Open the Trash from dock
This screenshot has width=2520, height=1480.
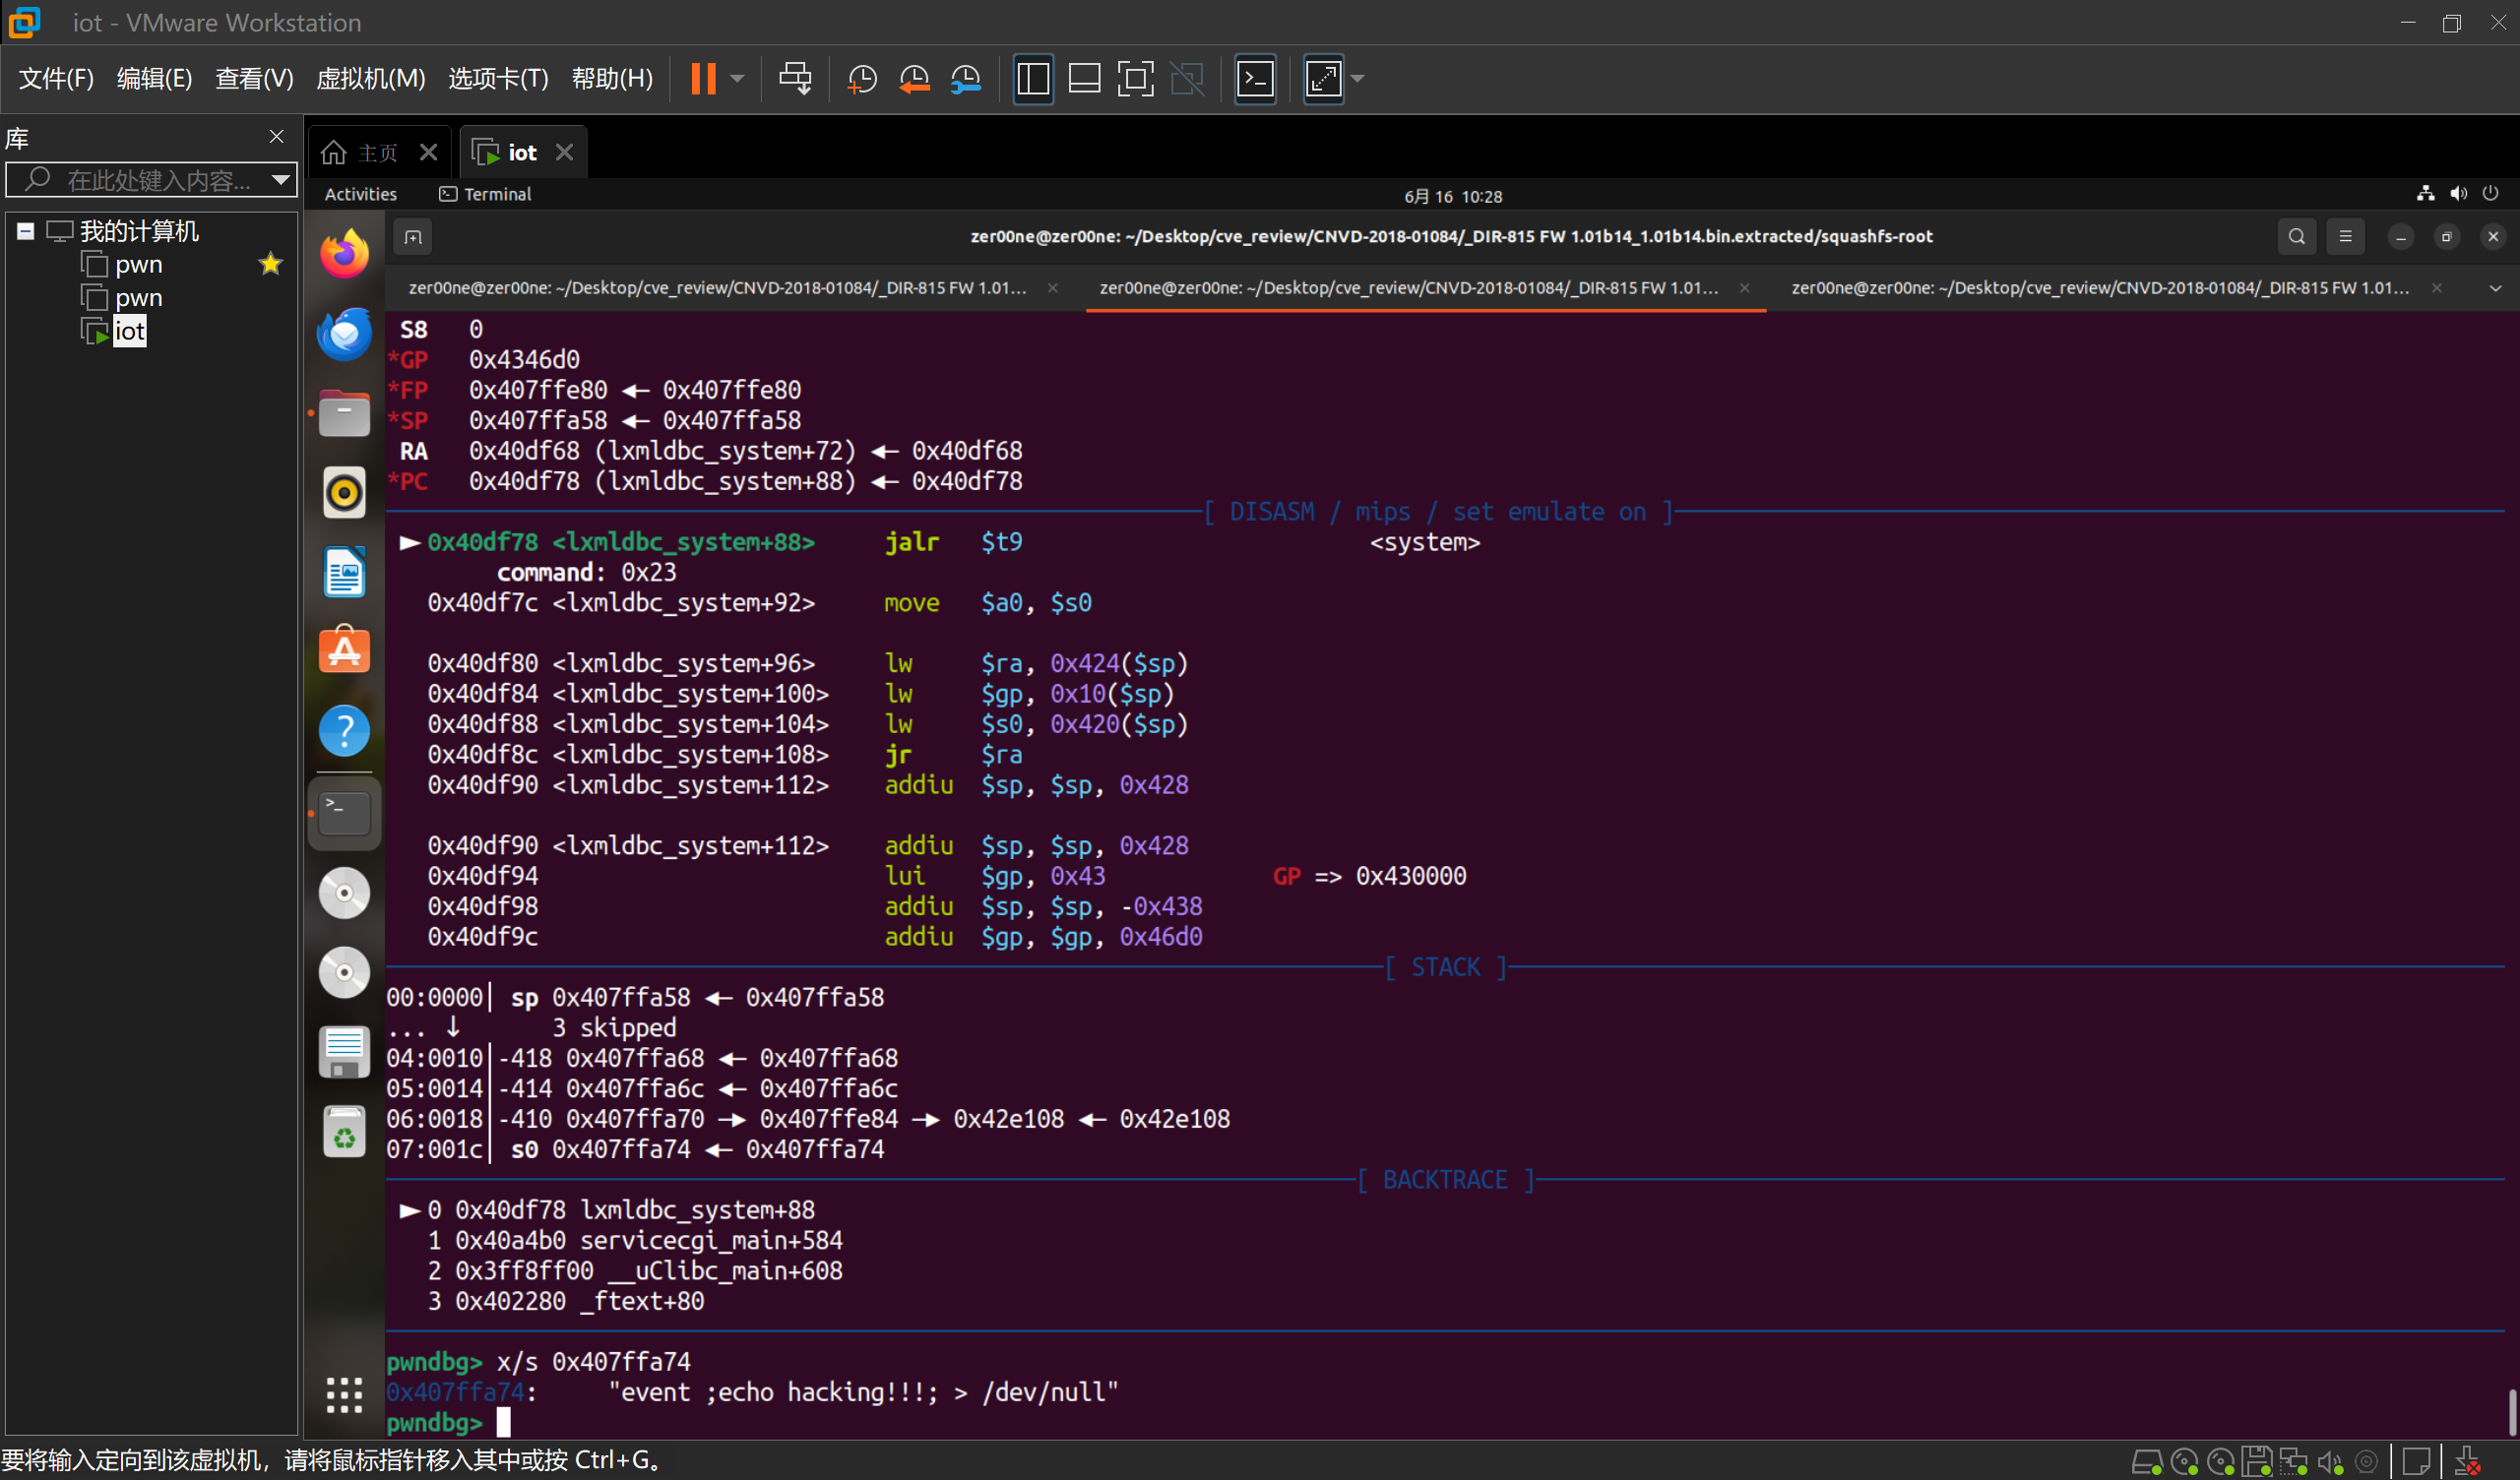coord(344,1132)
